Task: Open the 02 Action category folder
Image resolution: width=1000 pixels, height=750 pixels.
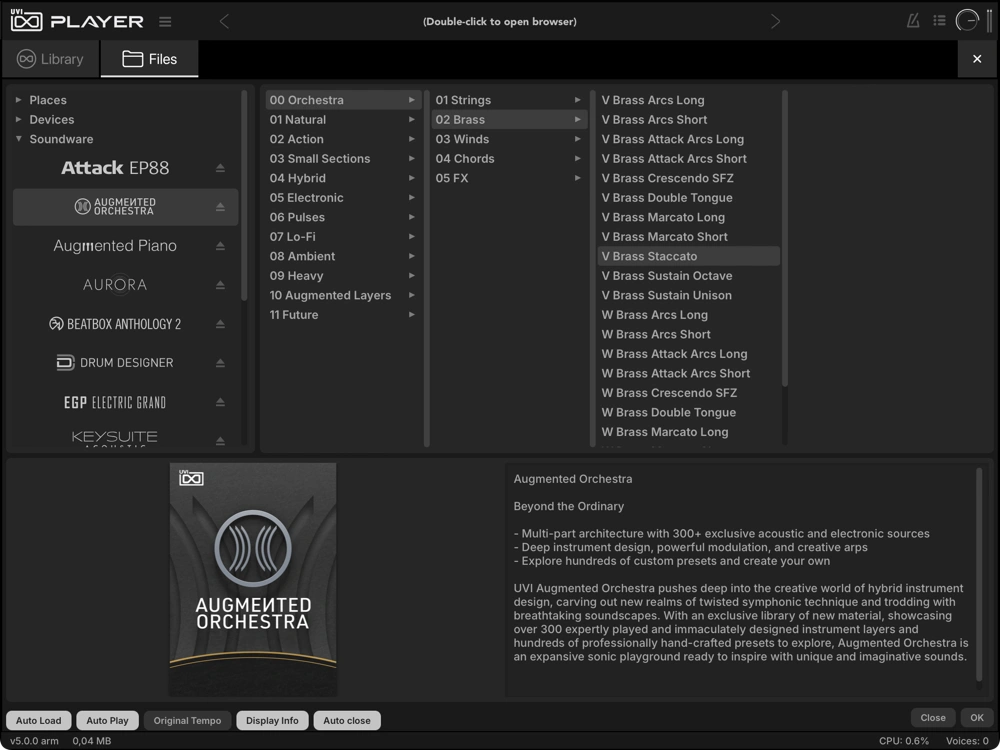Action: coord(343,139)
